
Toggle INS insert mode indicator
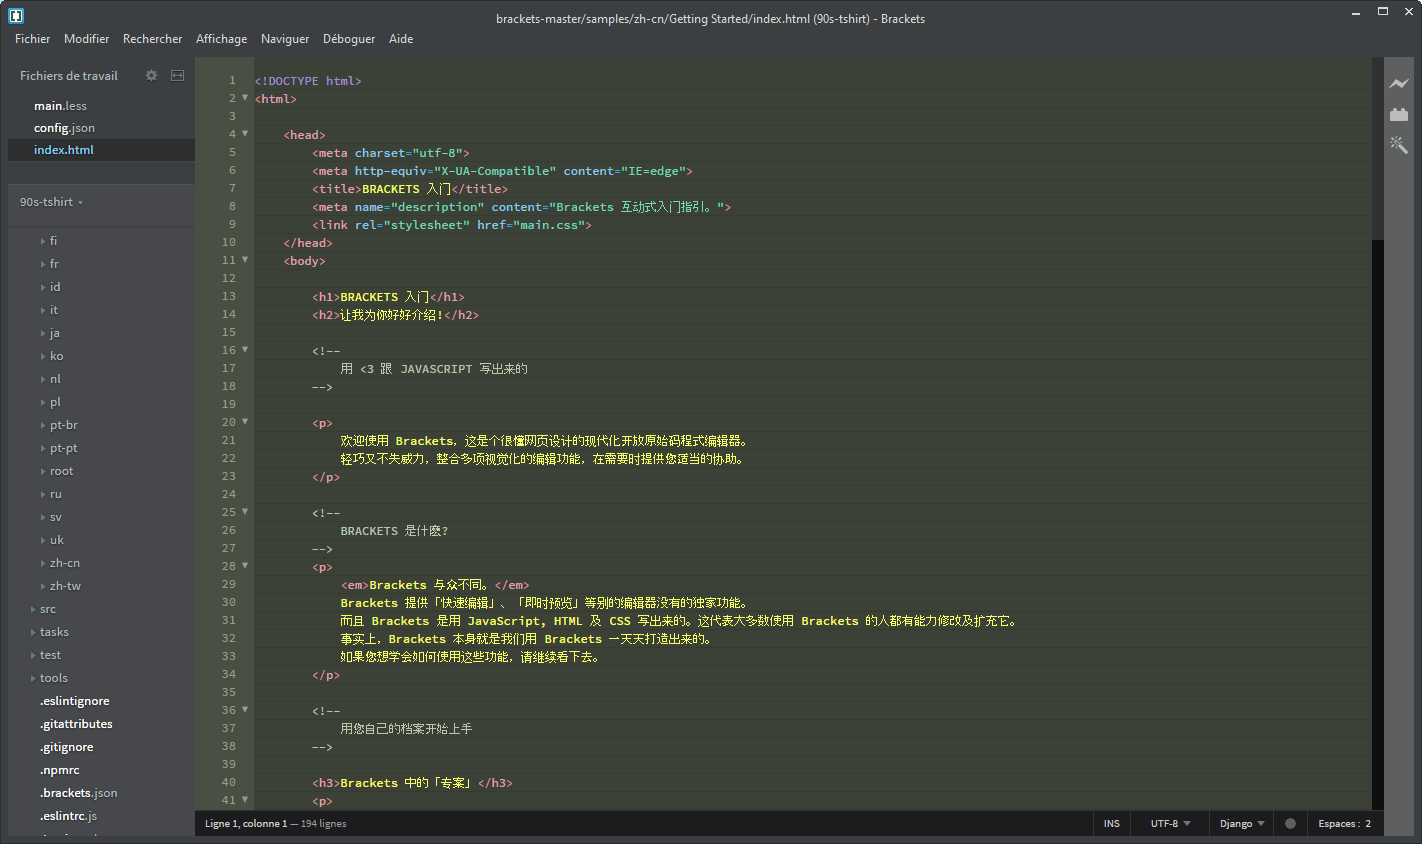point(1111,823)
